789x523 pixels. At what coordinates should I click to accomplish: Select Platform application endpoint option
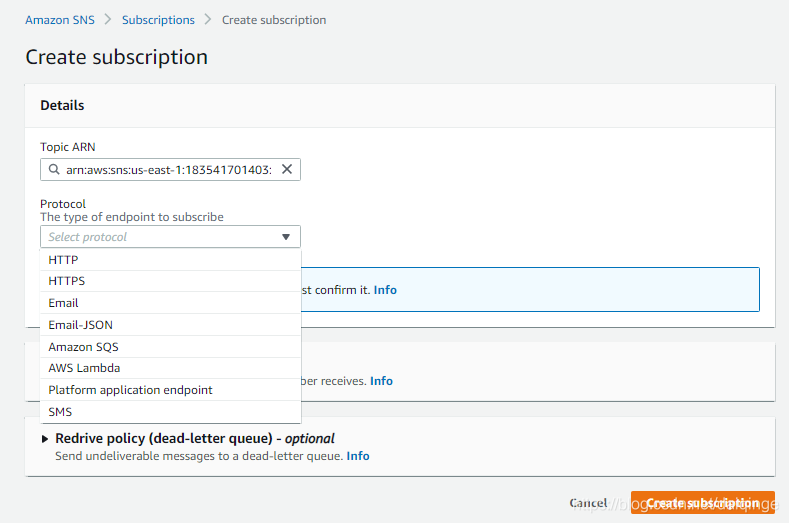point(170,390)
